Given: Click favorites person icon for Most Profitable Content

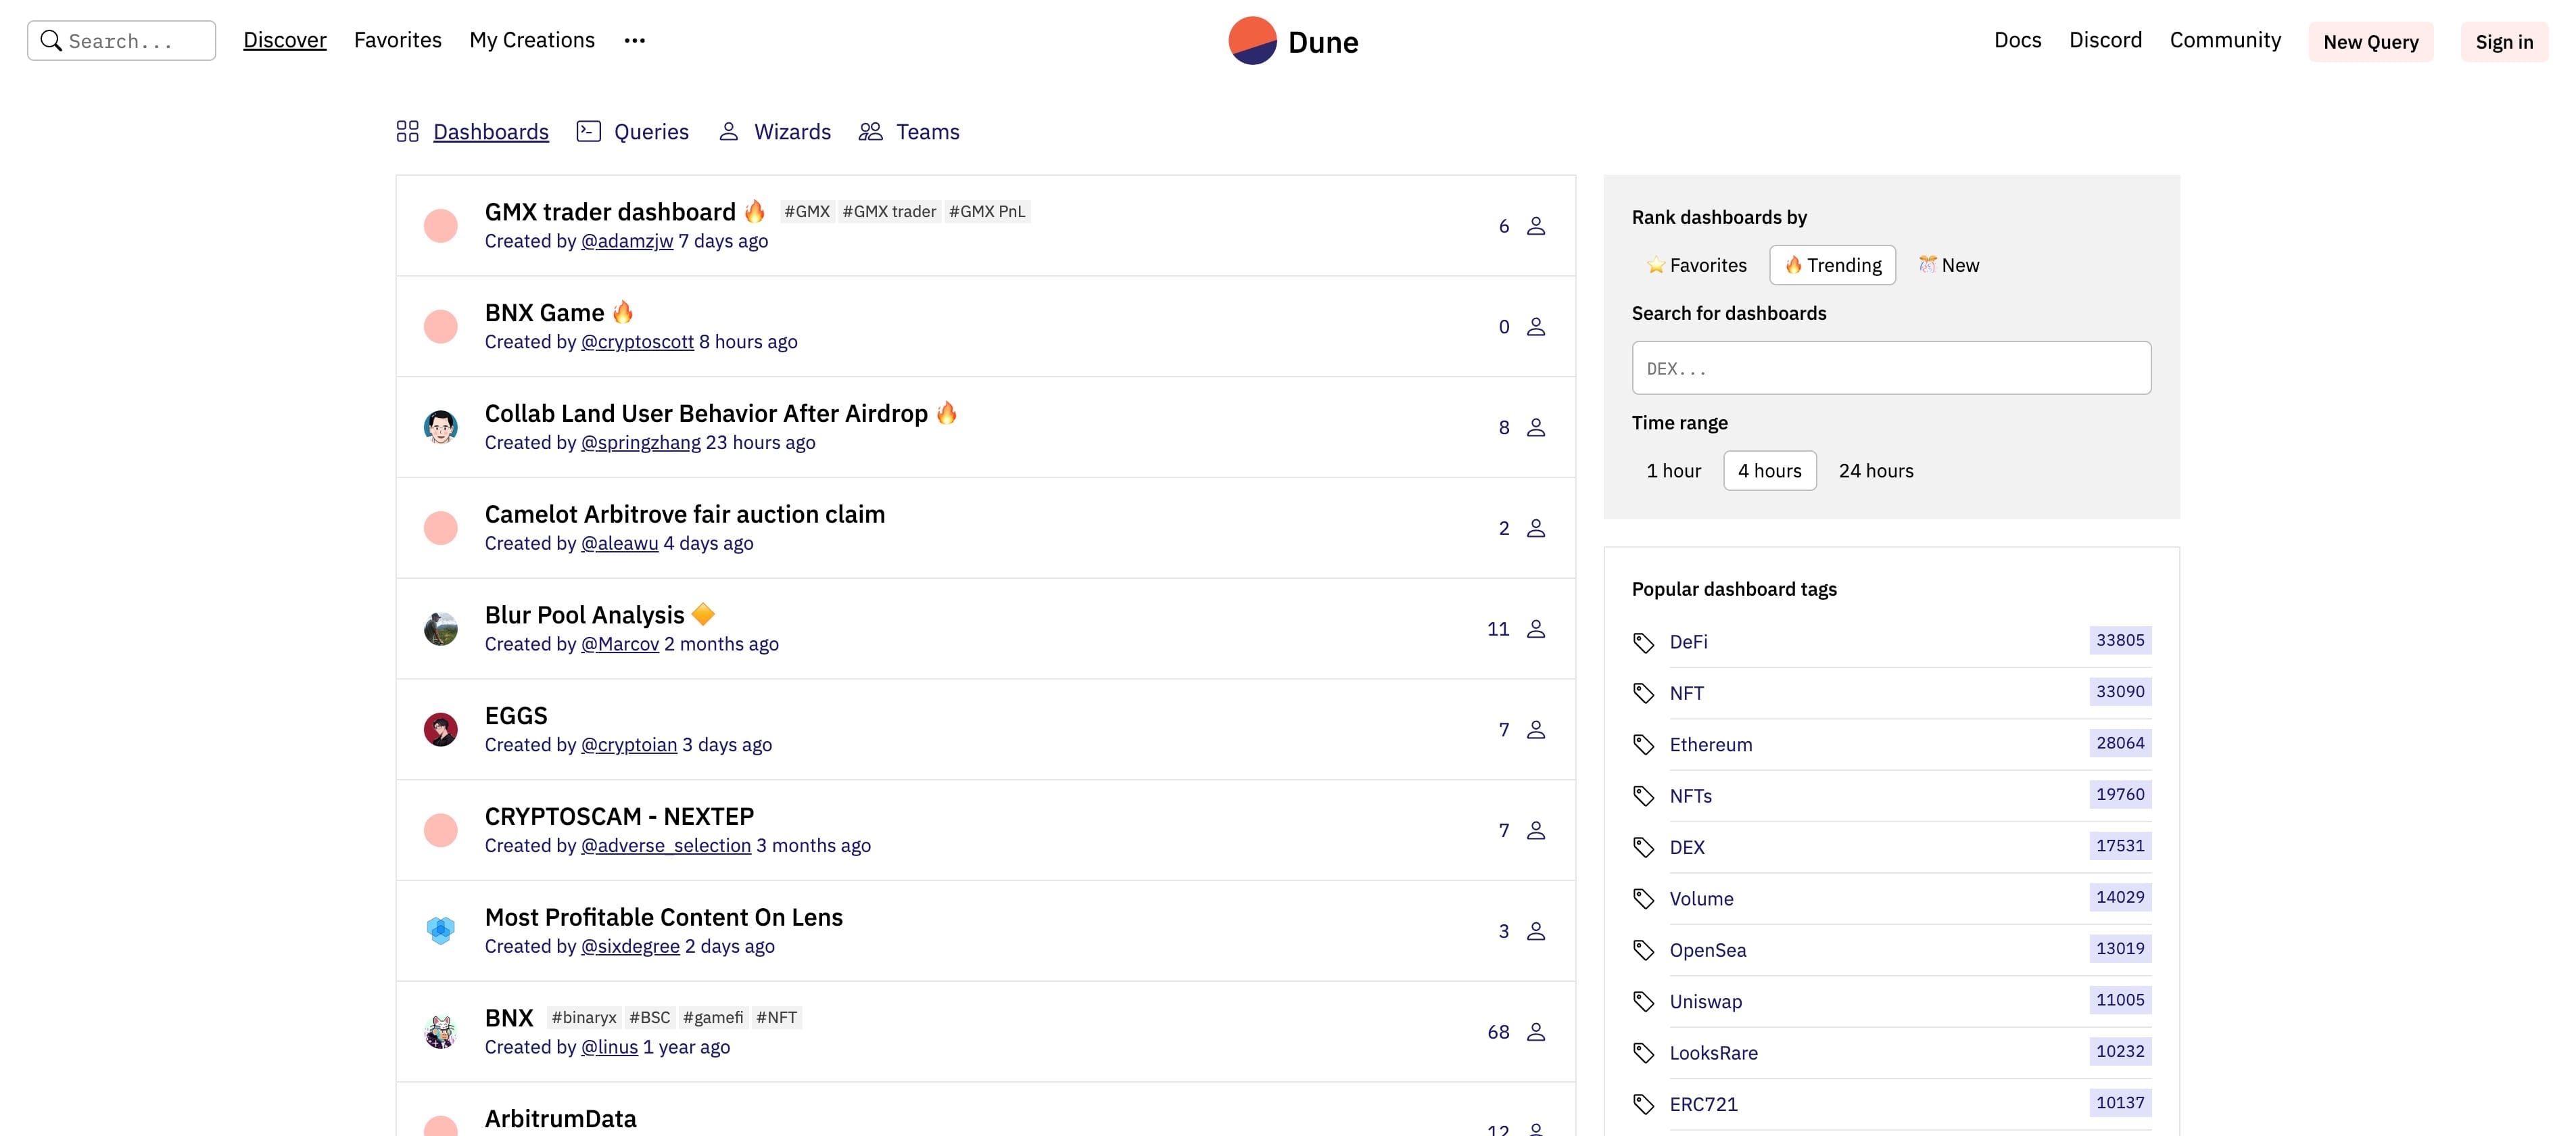Looking at the screenshot, I should tap(1536, 931).
